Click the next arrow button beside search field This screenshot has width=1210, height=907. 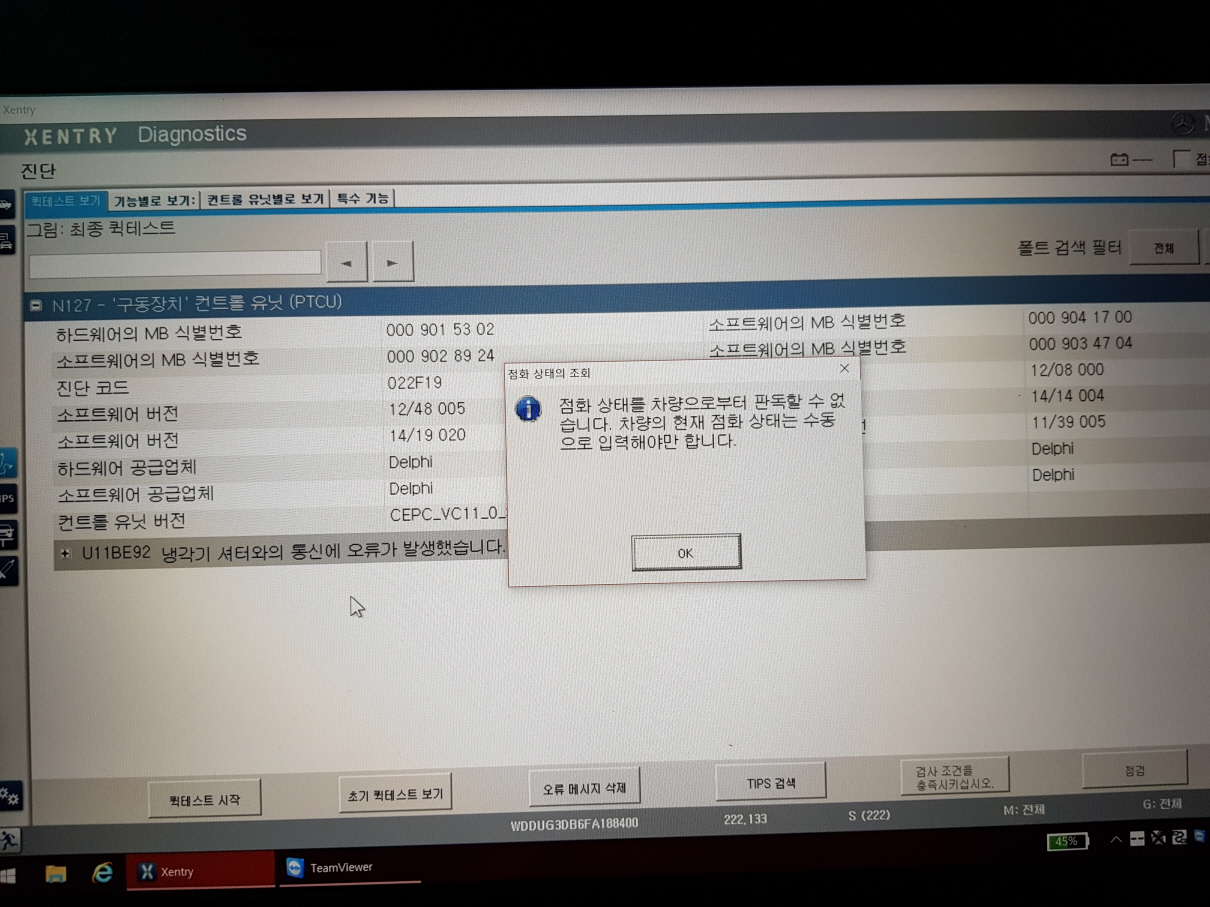coord(392,263)
